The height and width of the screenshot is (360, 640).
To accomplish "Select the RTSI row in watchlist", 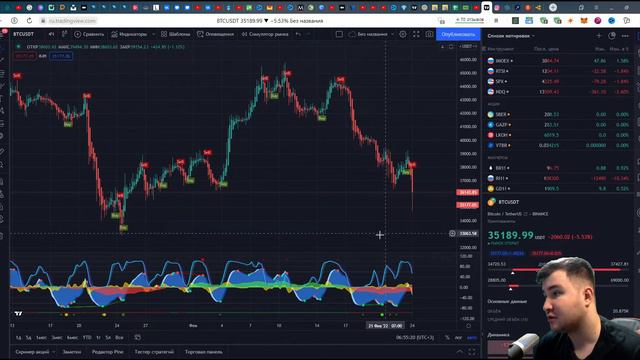I will tap(558, 71).
